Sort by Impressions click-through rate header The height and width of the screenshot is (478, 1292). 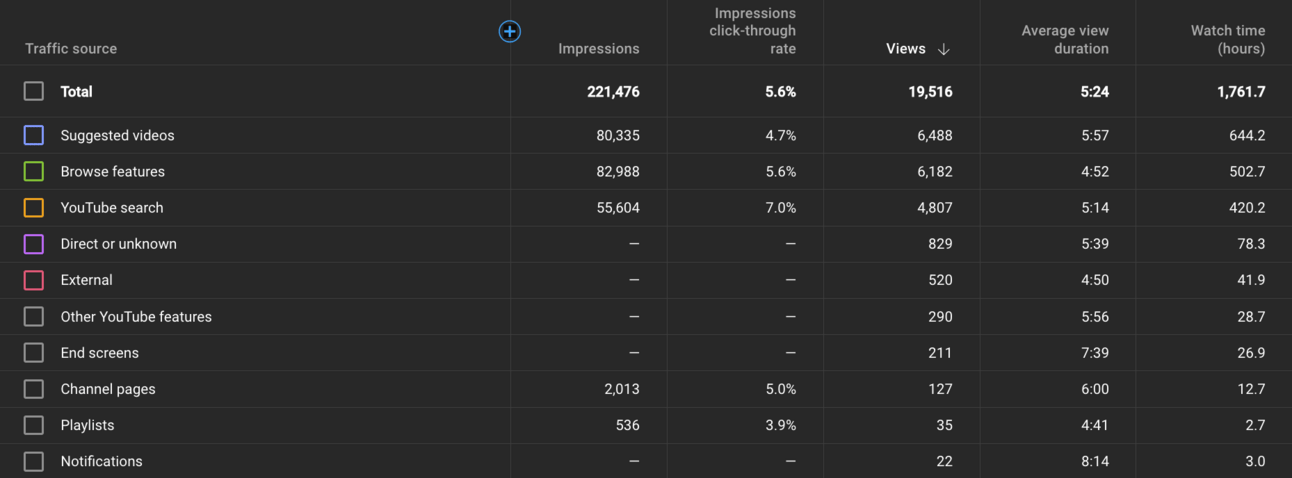click(x=755, y=31)
